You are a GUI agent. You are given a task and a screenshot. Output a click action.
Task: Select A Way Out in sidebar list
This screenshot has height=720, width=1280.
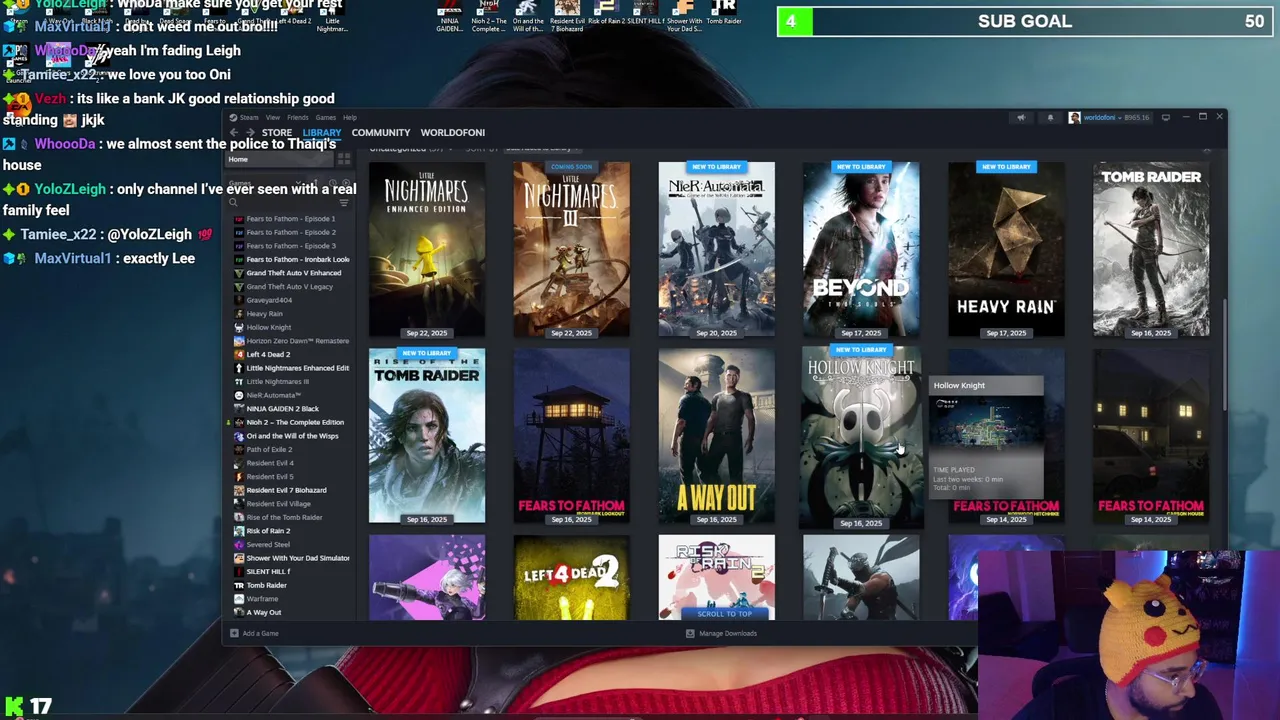[264, 612]
